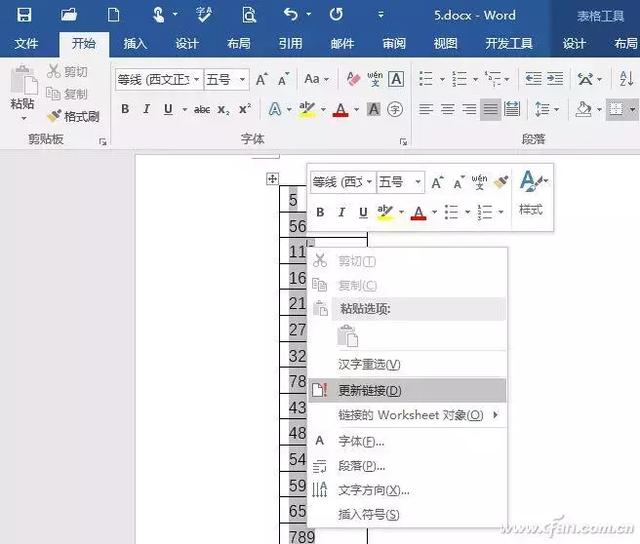Activate the 格式刷 format painter
The image size is (640, 544).
[x=73, y=117]
